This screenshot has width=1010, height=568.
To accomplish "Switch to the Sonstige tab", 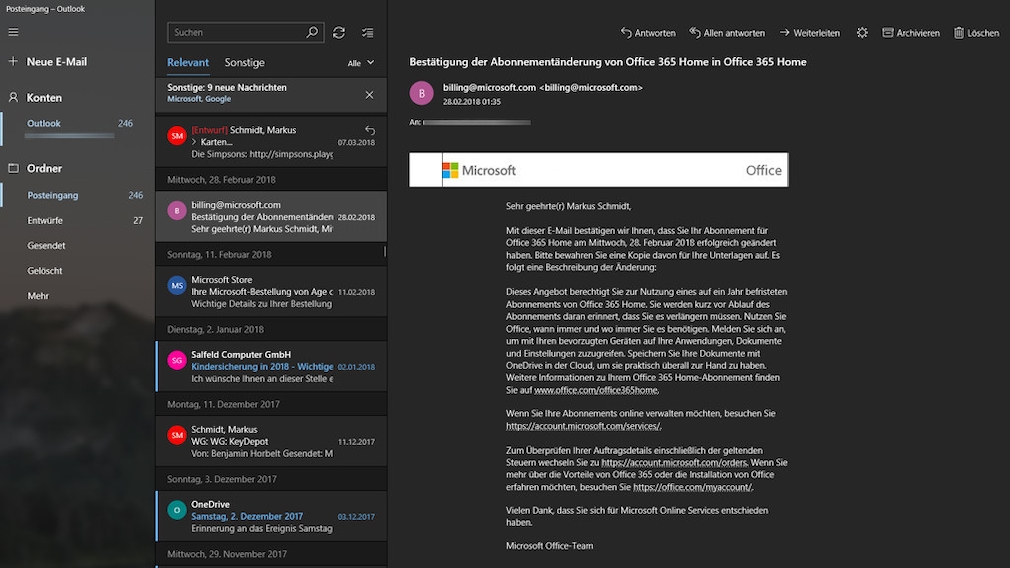I will tap(244, 62).
